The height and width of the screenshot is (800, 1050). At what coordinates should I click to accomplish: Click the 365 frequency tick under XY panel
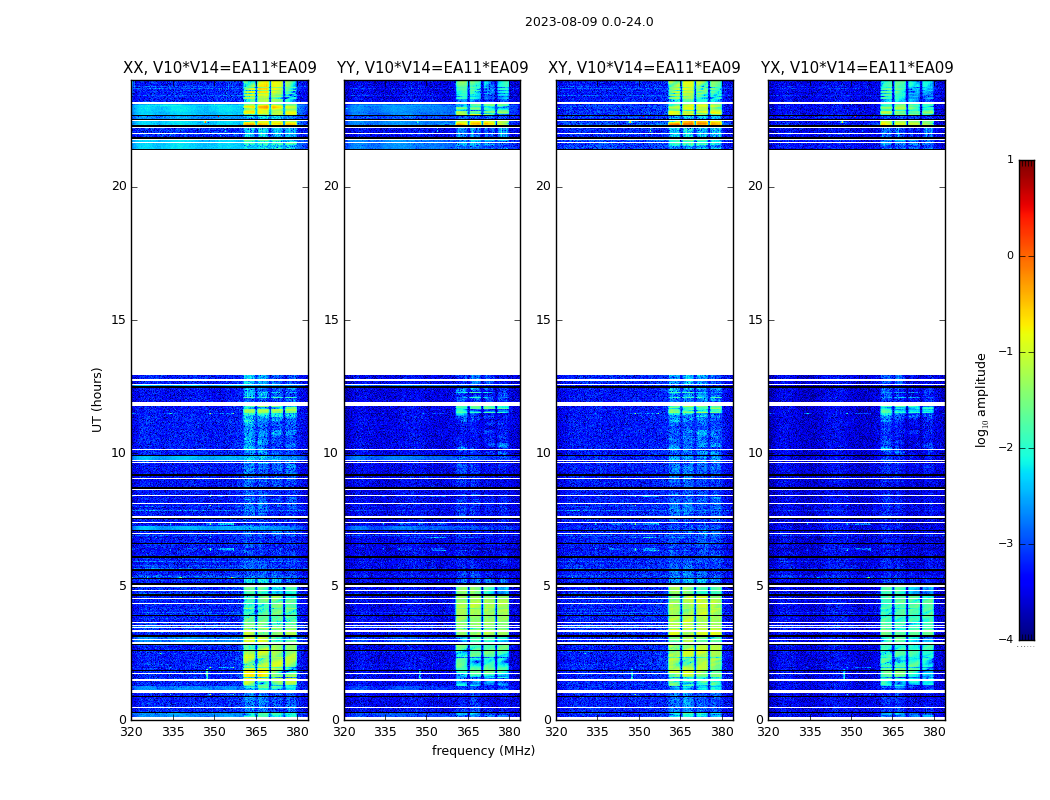(680, 731)
